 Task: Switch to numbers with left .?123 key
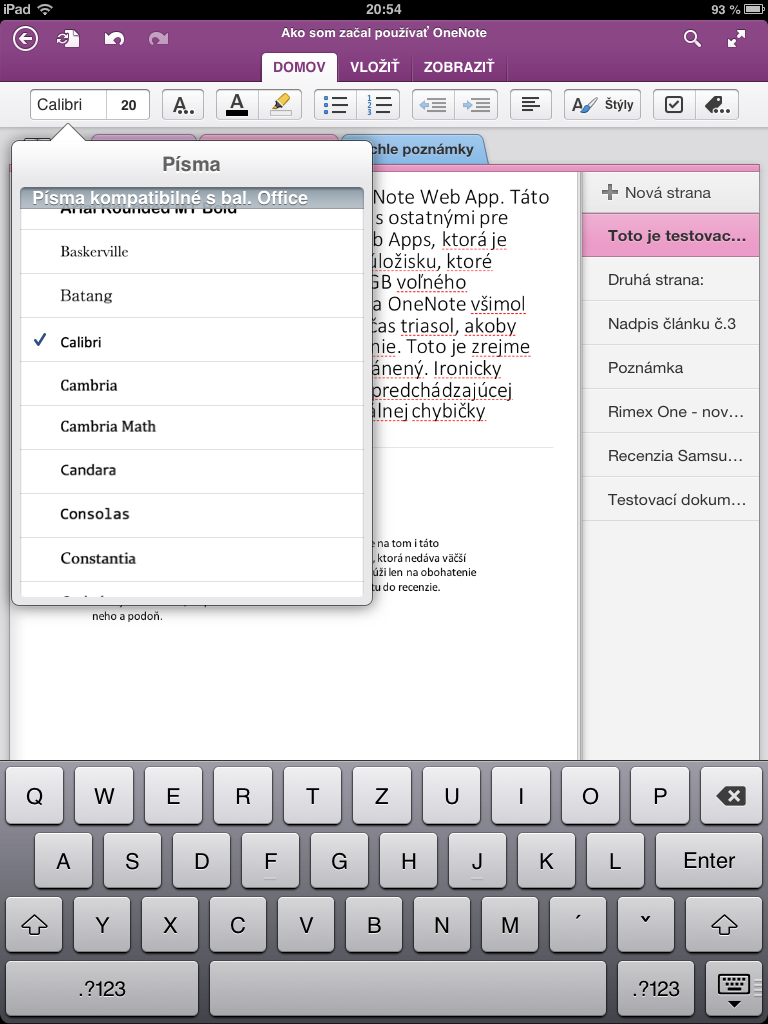(101, 989)
